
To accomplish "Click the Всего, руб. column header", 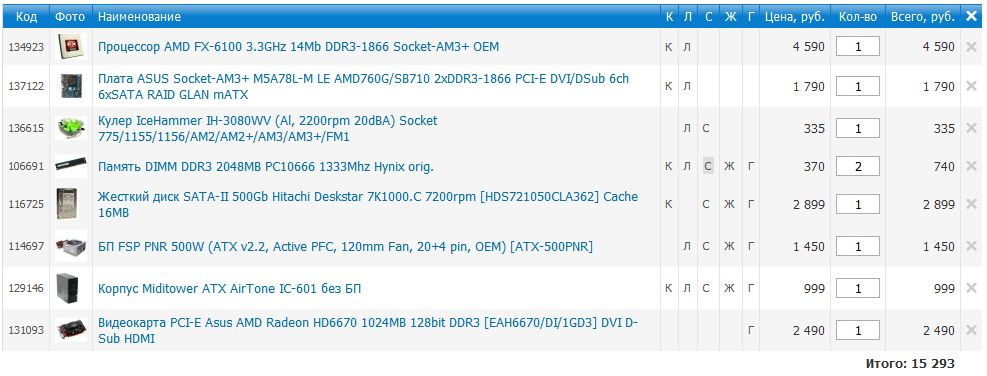I will point(922,17).
